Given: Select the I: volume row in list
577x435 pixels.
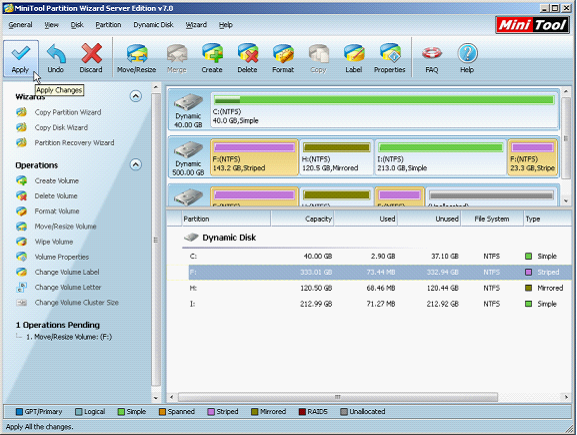Looking at the screenshot, I should 369,304.
